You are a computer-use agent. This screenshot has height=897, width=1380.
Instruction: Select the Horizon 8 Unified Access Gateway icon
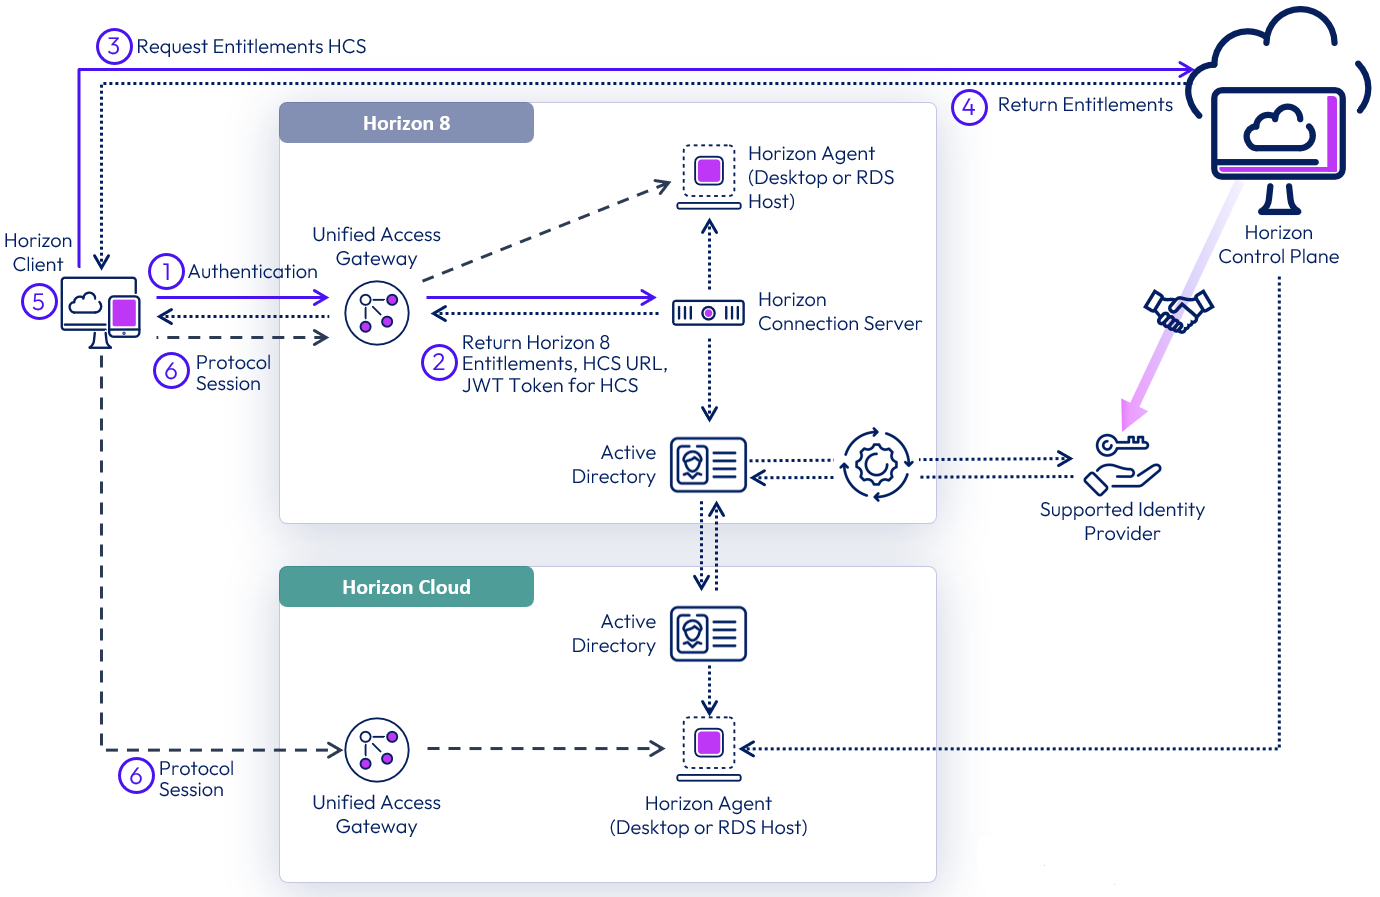click(377, 313)
